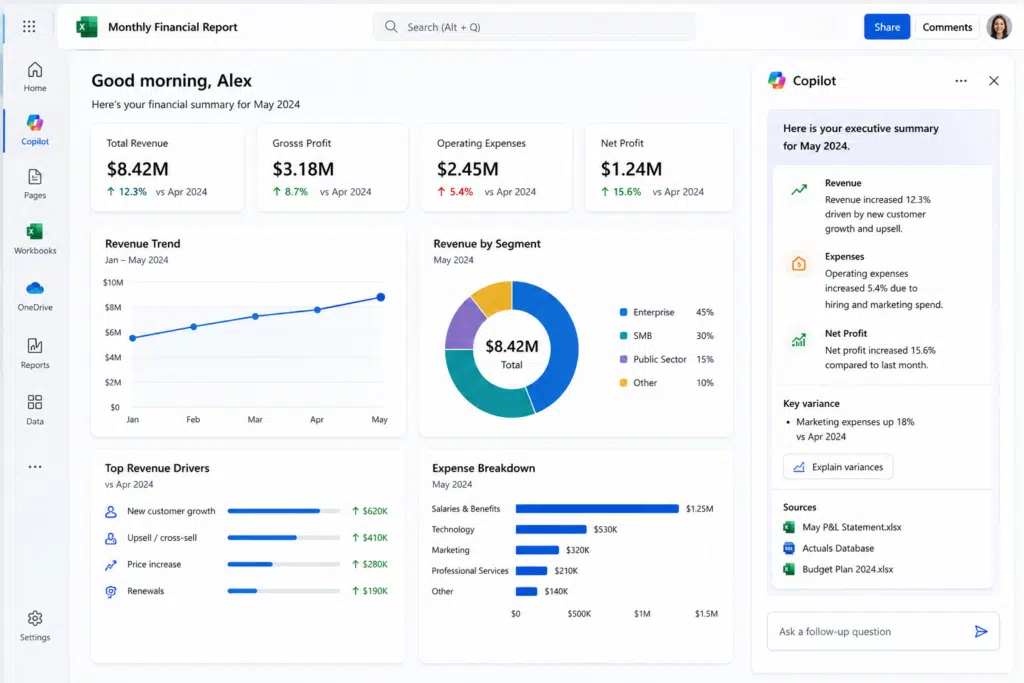
Task: Send the follow-up question with the arrow icon
Action: pyautogui.click(x=980, y=631)
